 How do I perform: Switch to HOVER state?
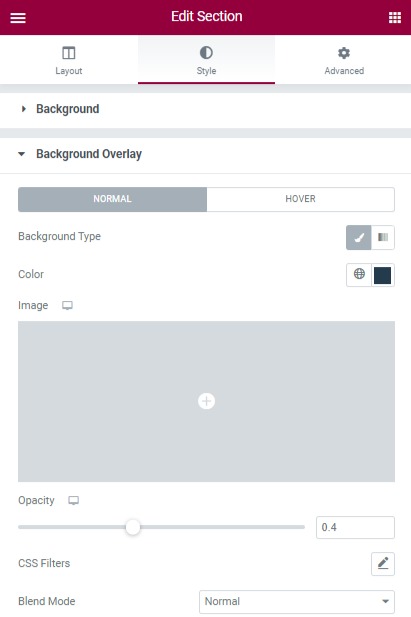coord(300,199)
